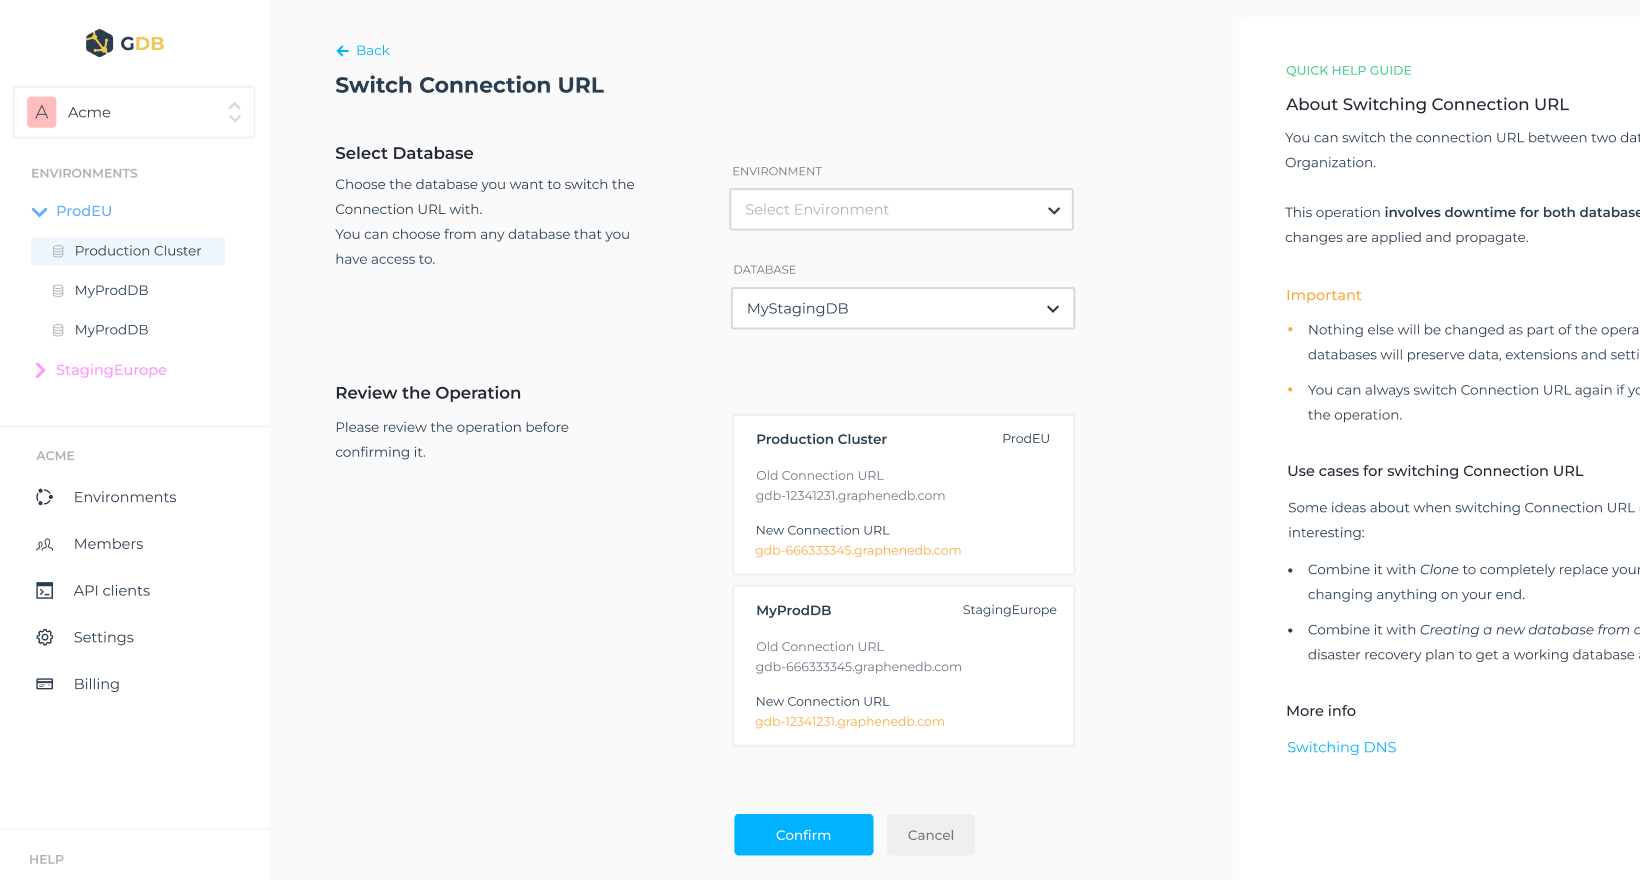Click the Members people icon
Image resolution: width=1640 pixels, height=880 pixels.
tap(45, 544)
